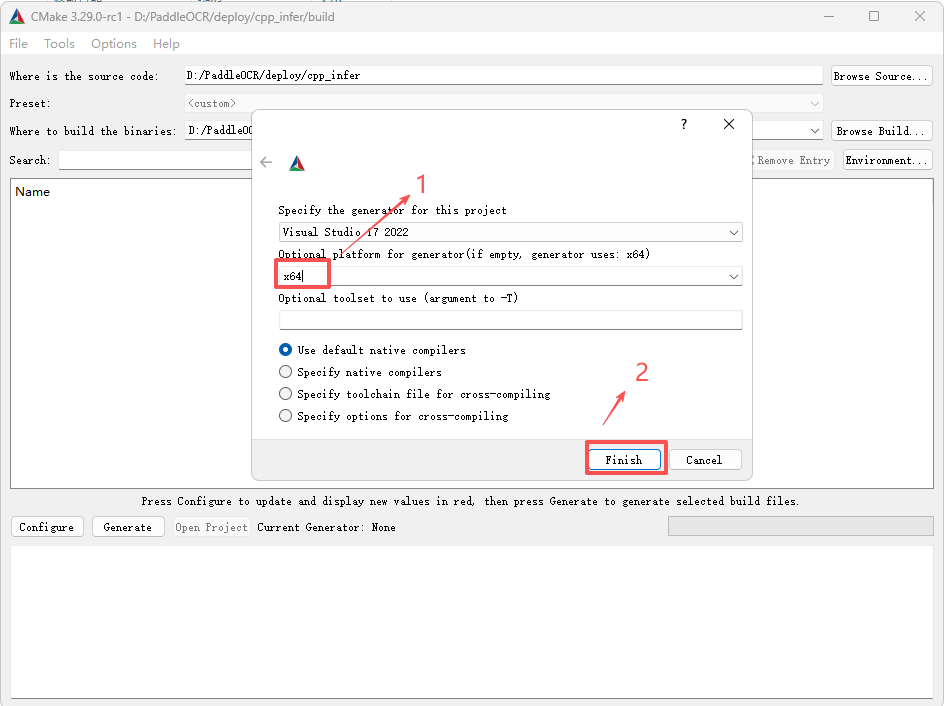Image resolution: width=944 pixels, height=706 pixels.
Task: Open the File menu
Action: [18, 44]
